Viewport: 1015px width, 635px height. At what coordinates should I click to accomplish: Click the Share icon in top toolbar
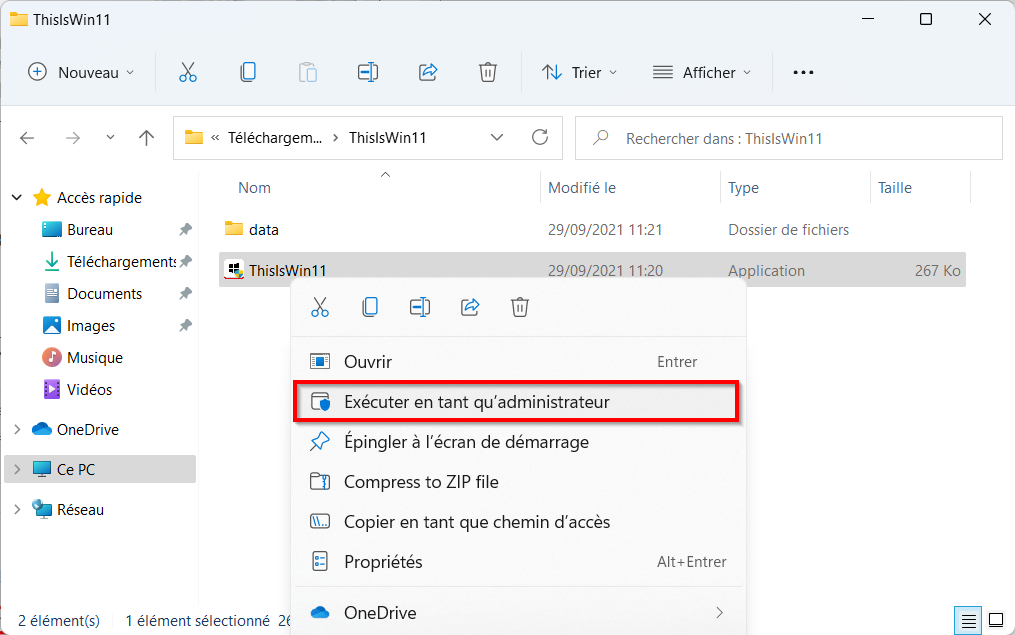tap(428, 72)
